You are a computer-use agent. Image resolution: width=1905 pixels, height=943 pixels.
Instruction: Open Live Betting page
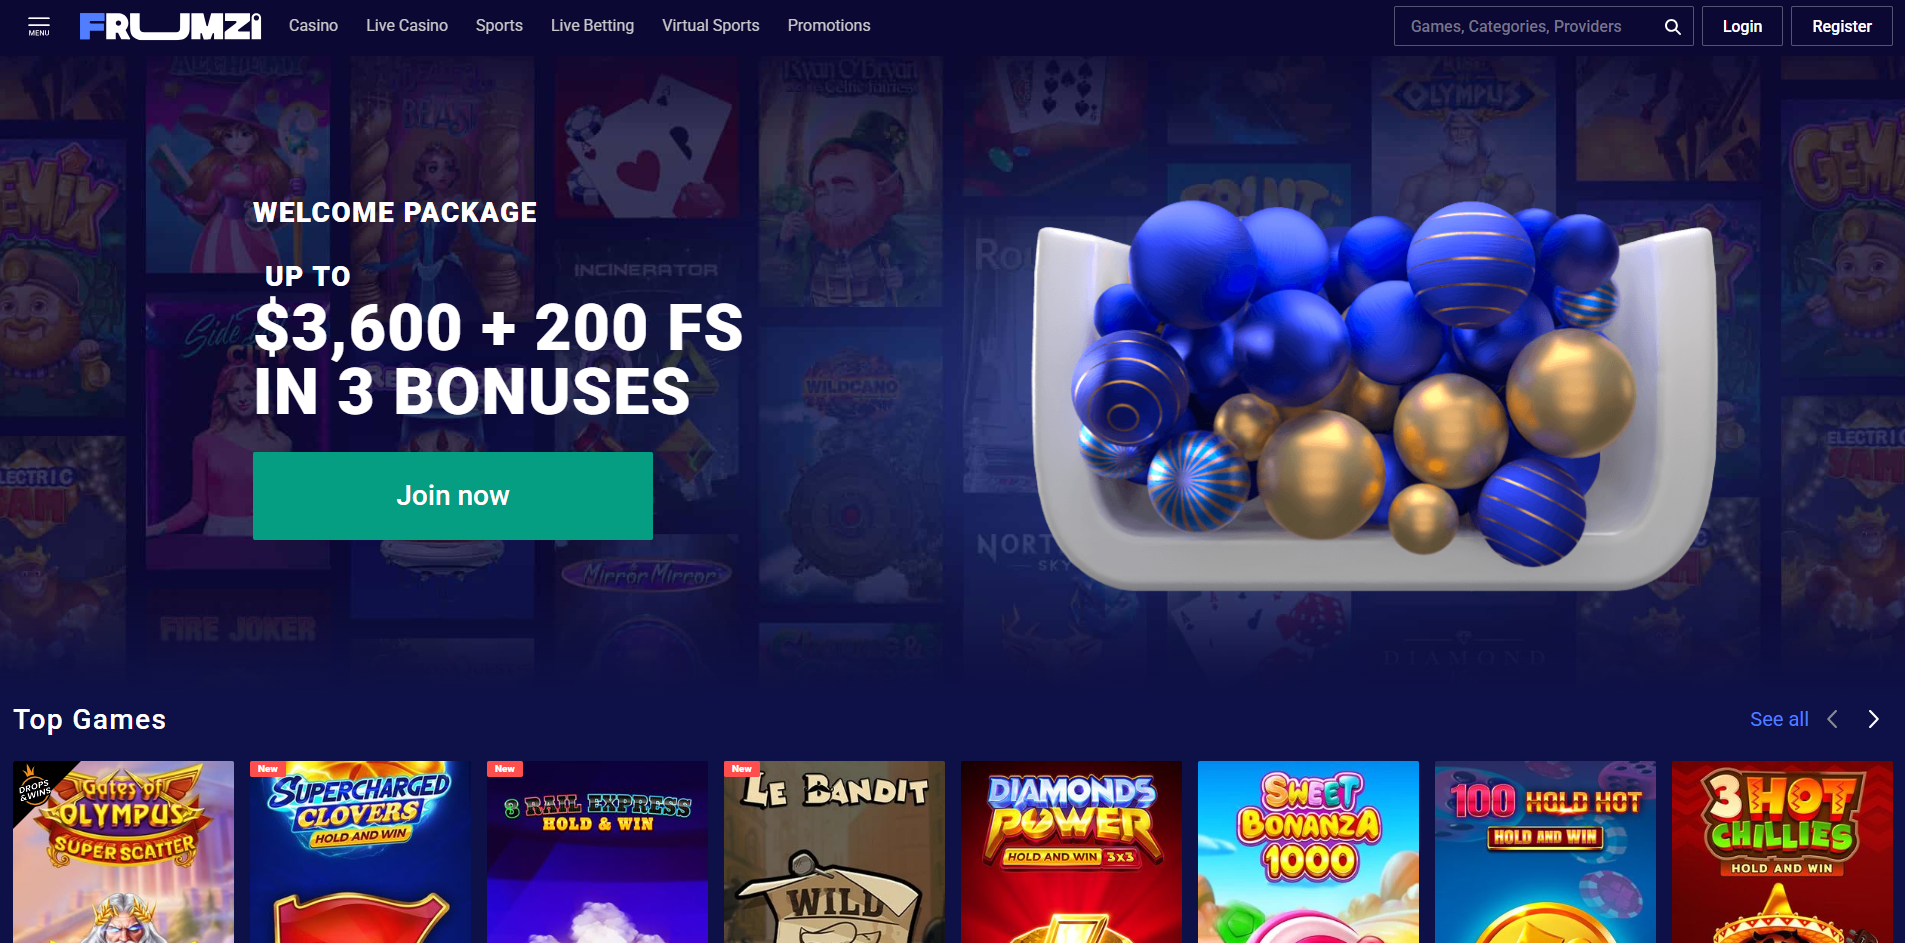(592, 26)
